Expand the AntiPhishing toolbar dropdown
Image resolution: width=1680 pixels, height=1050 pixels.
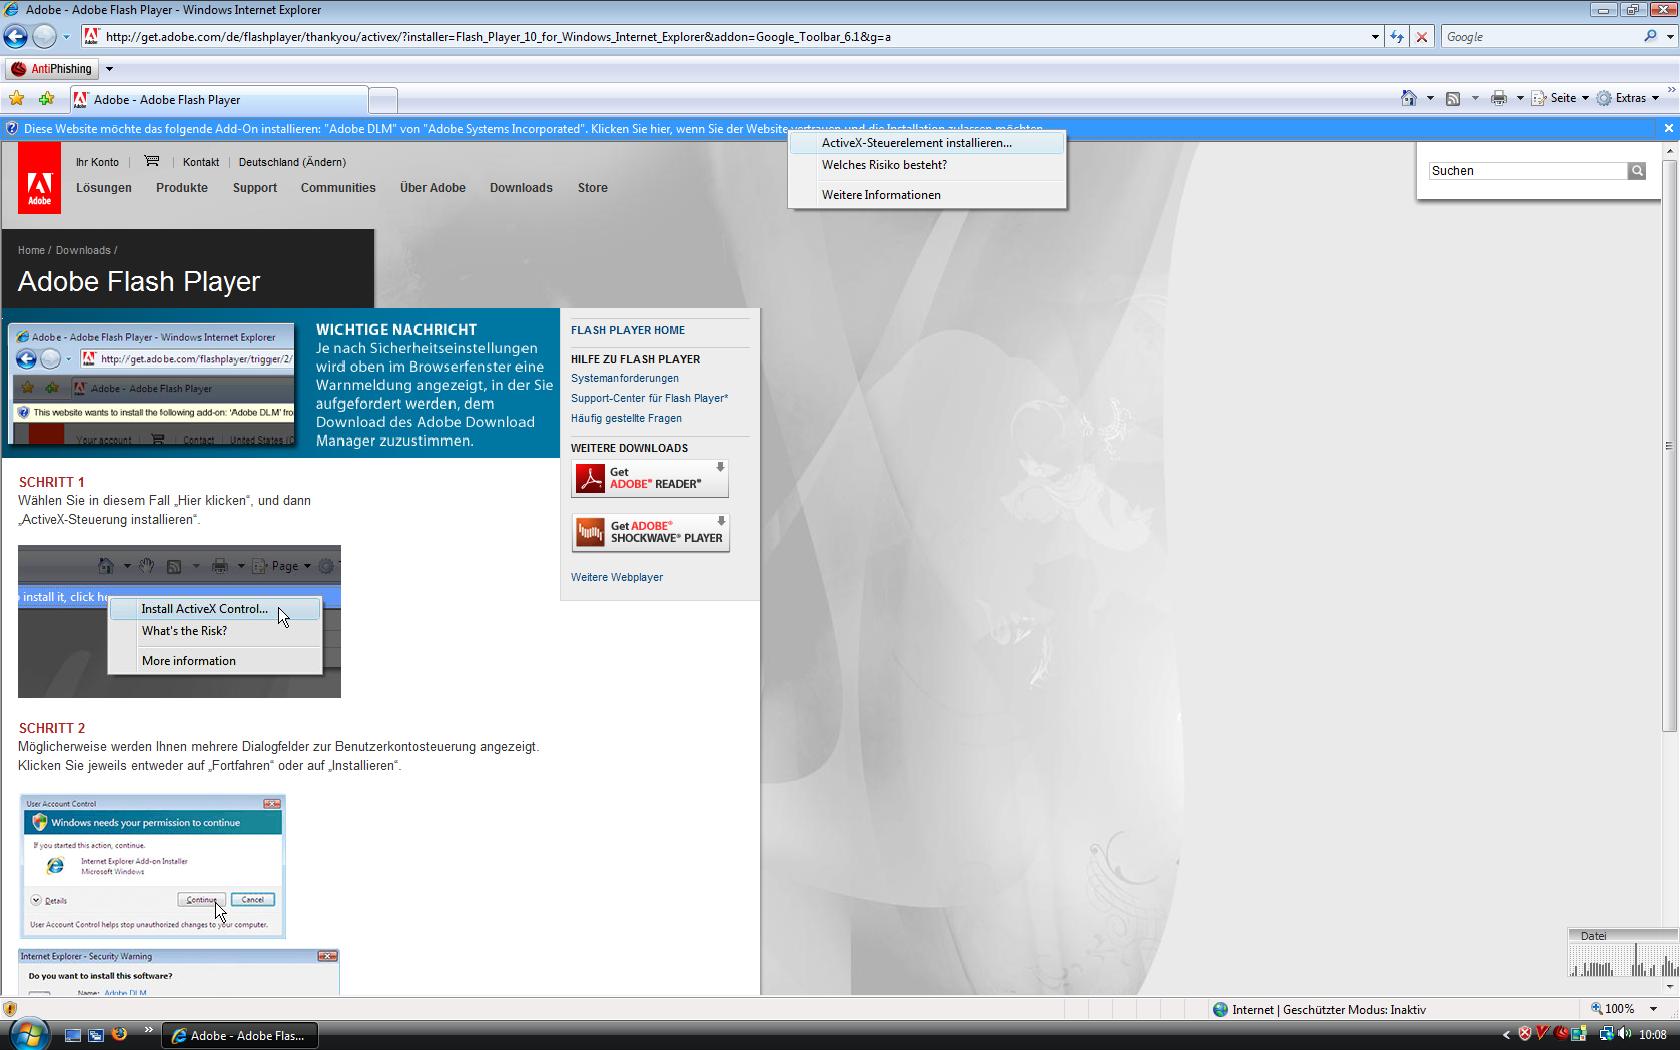109,69
